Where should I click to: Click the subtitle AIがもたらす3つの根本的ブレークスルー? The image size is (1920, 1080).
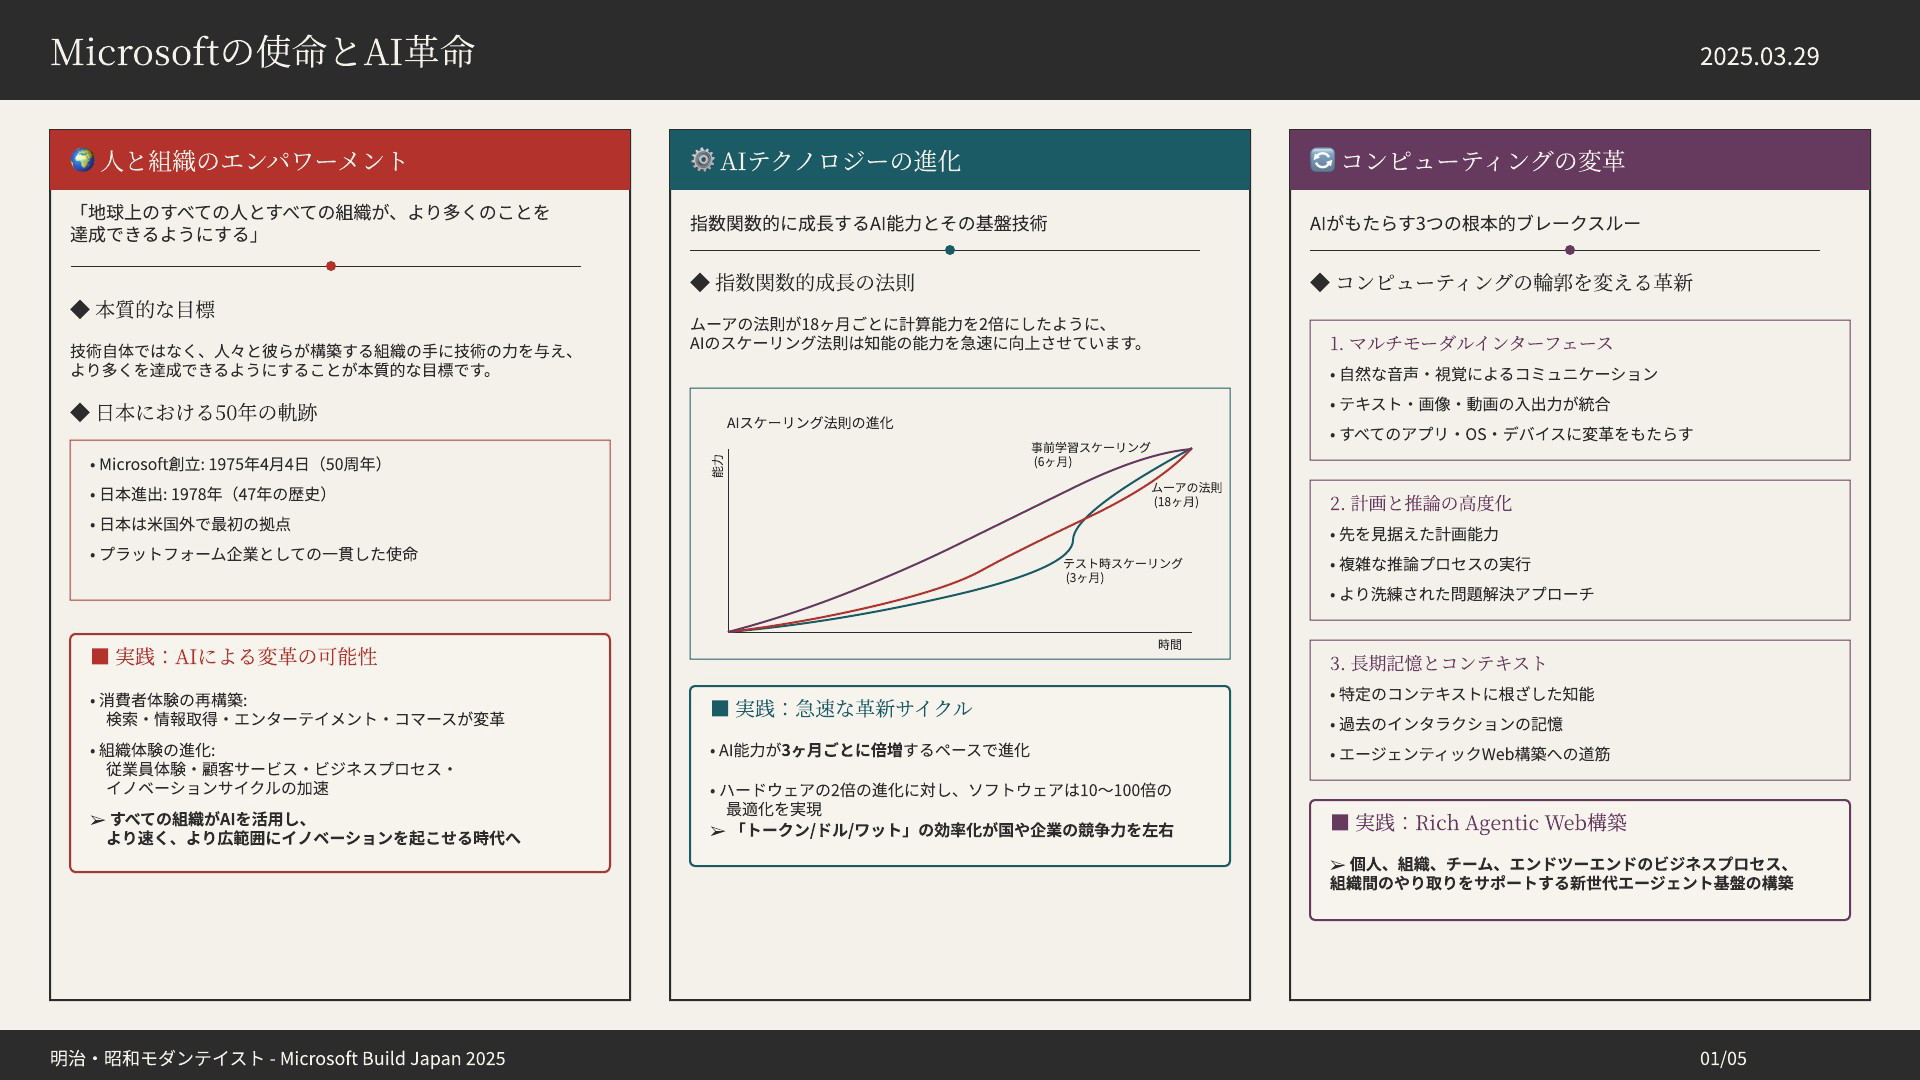pyautogui.click(x=1475, y=223)
